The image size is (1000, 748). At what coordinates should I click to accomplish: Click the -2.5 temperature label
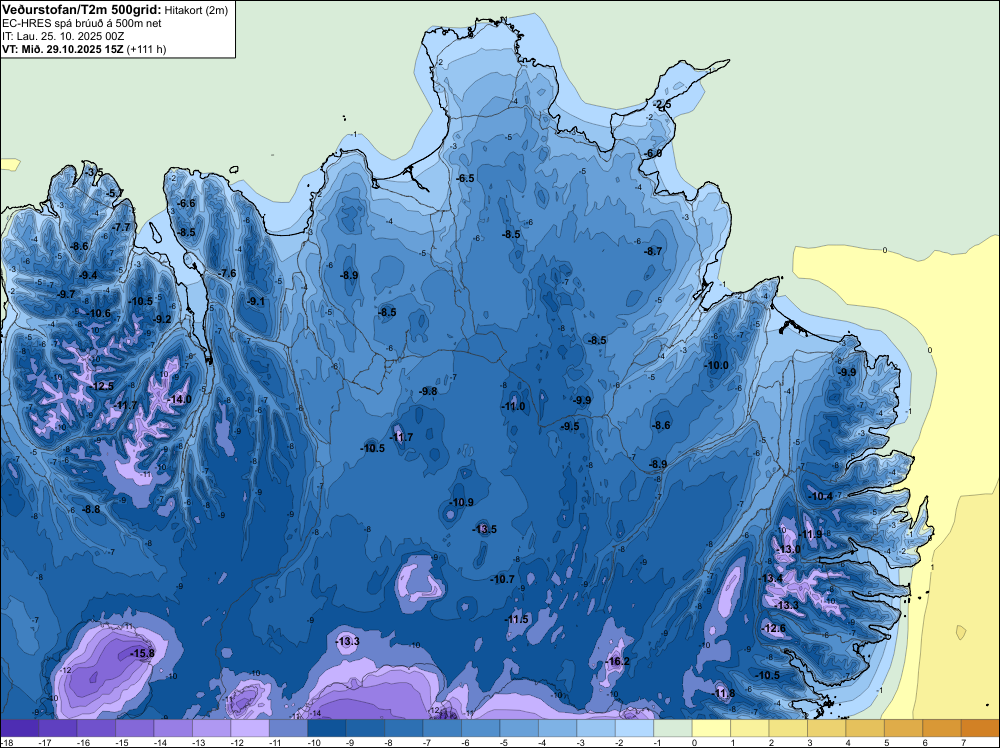pos(662,105)
